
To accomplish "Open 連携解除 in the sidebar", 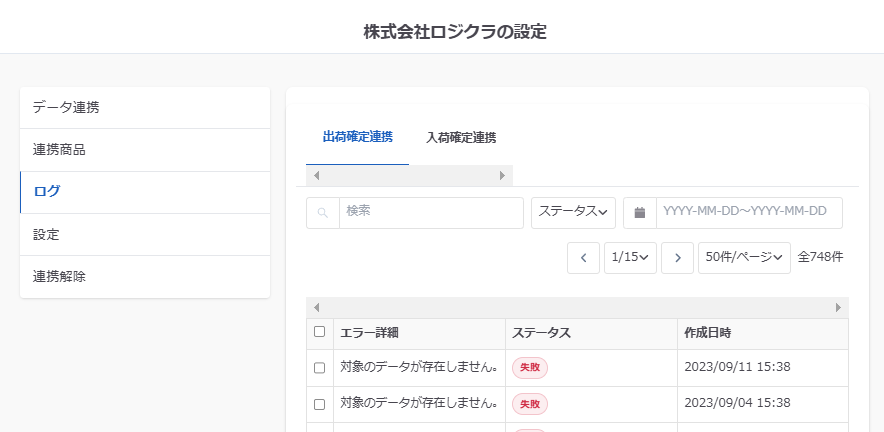I will 145,277.
